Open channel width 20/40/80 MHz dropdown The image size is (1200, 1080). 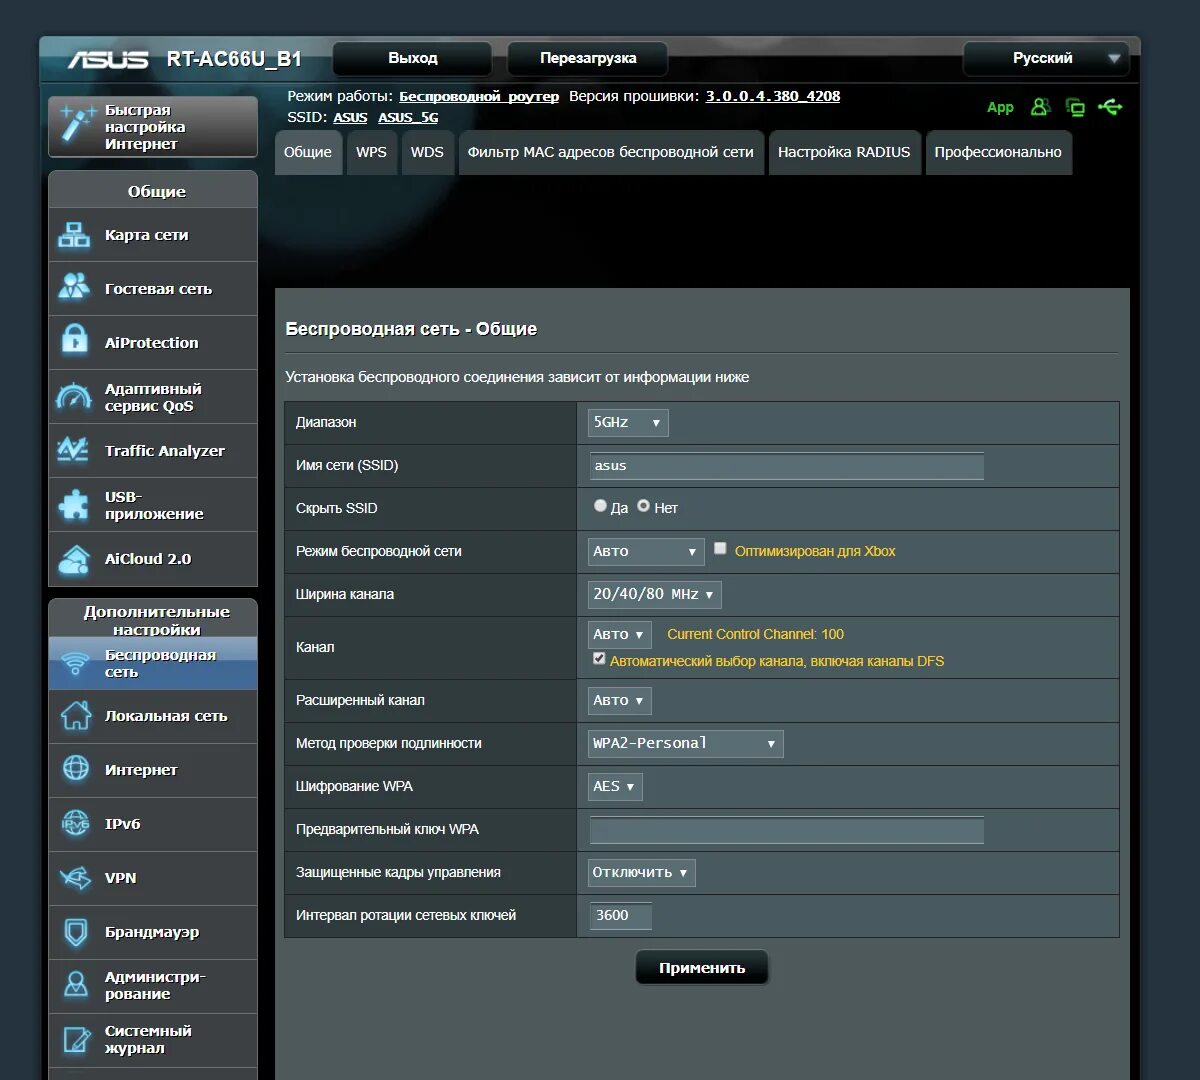654,595
